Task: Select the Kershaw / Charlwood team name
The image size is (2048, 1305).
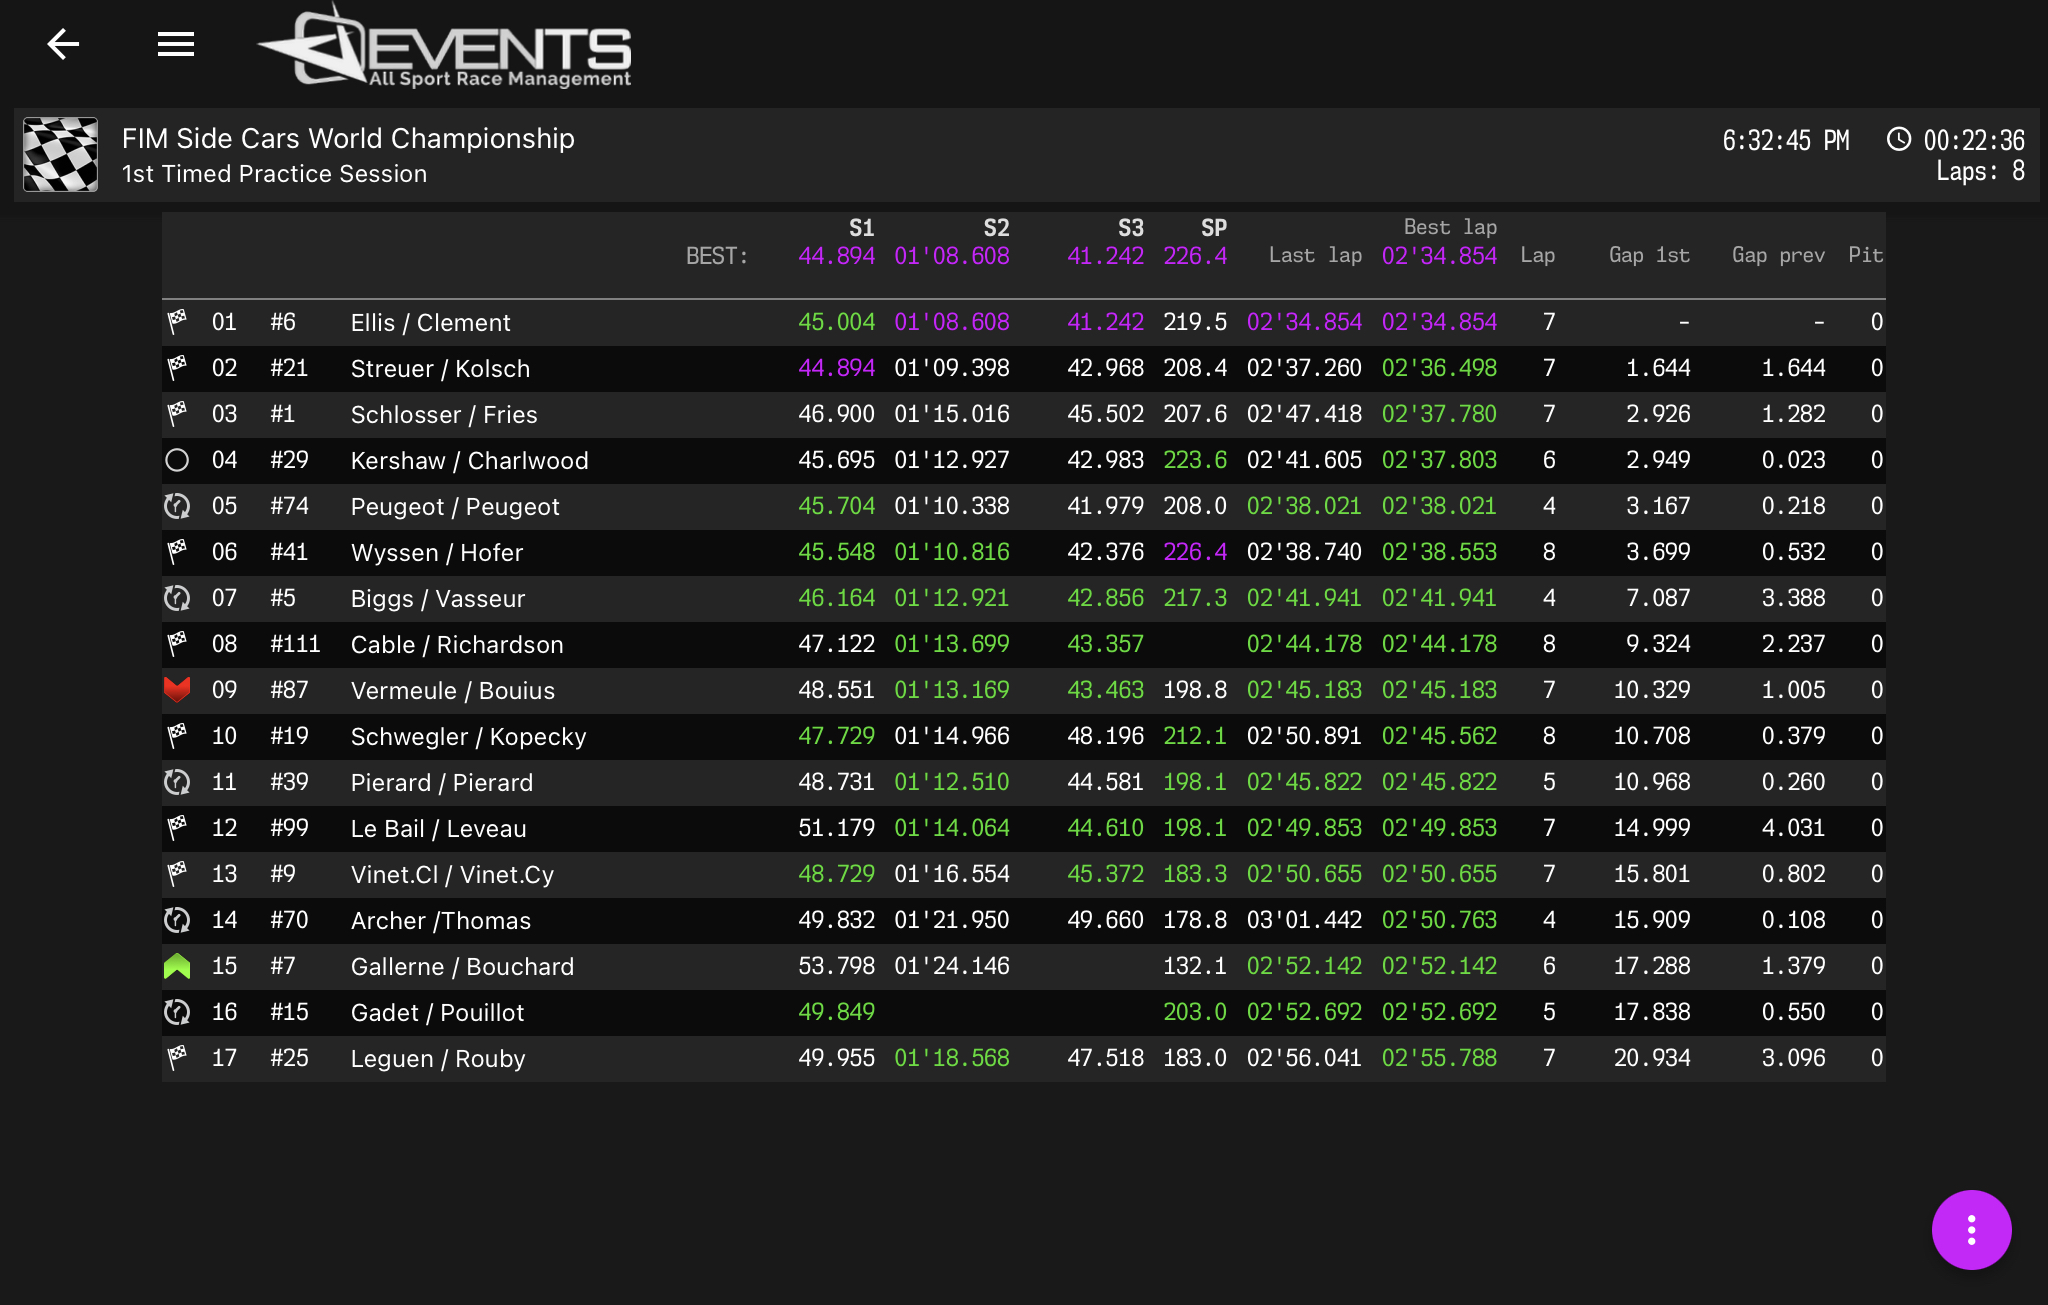Action: [470, 460]
